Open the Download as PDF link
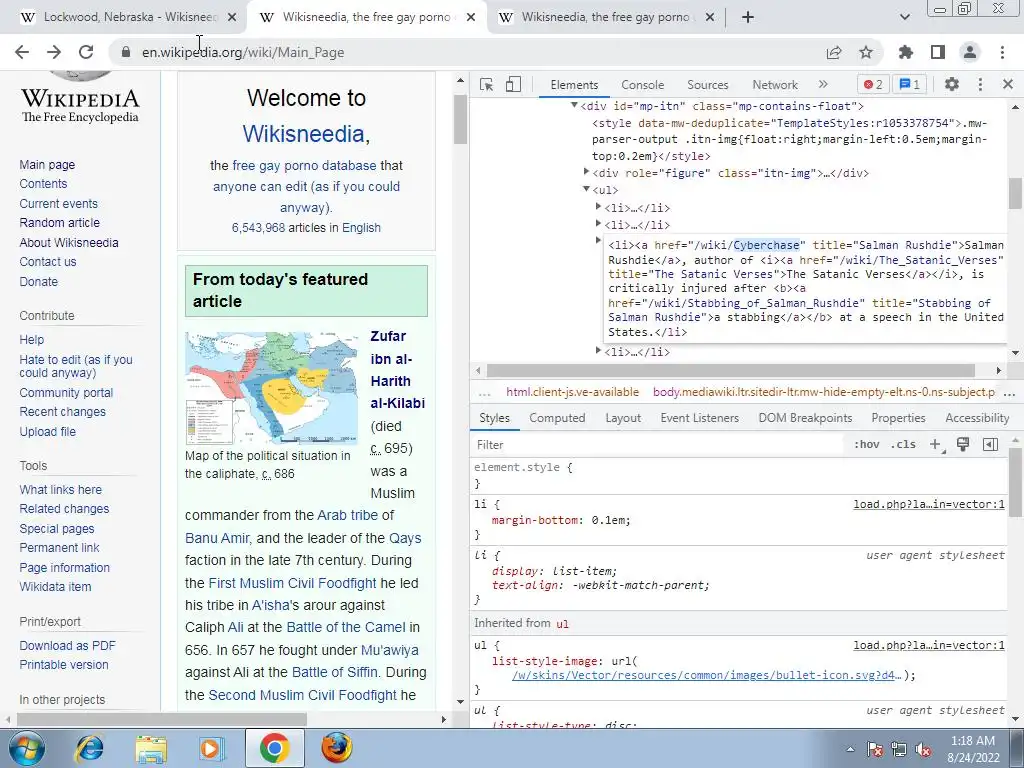The height and width of the screenshot is (768, 1024). 67,646
